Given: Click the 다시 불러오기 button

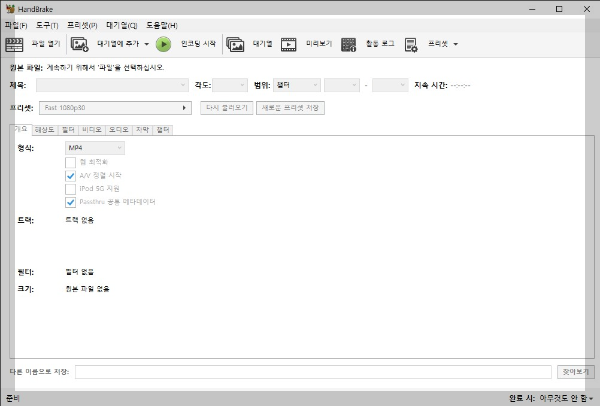Looking at the screenshot, I should tap(227, 108).
